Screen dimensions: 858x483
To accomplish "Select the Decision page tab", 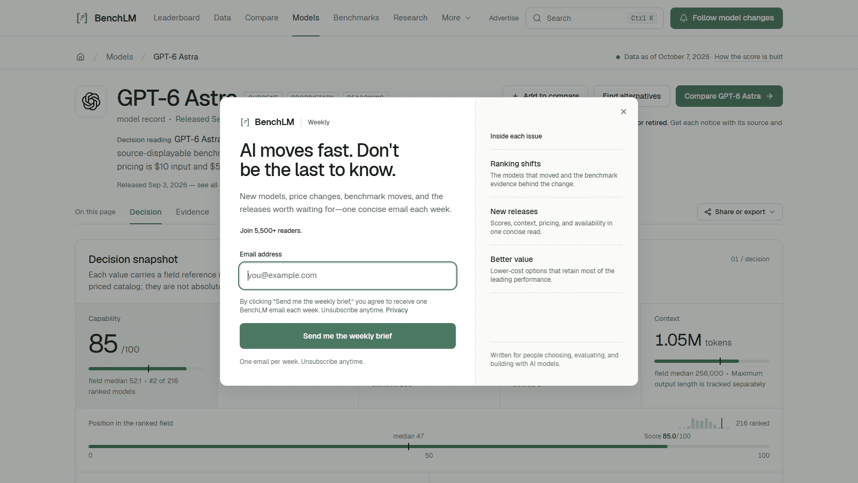I will 146,212.
